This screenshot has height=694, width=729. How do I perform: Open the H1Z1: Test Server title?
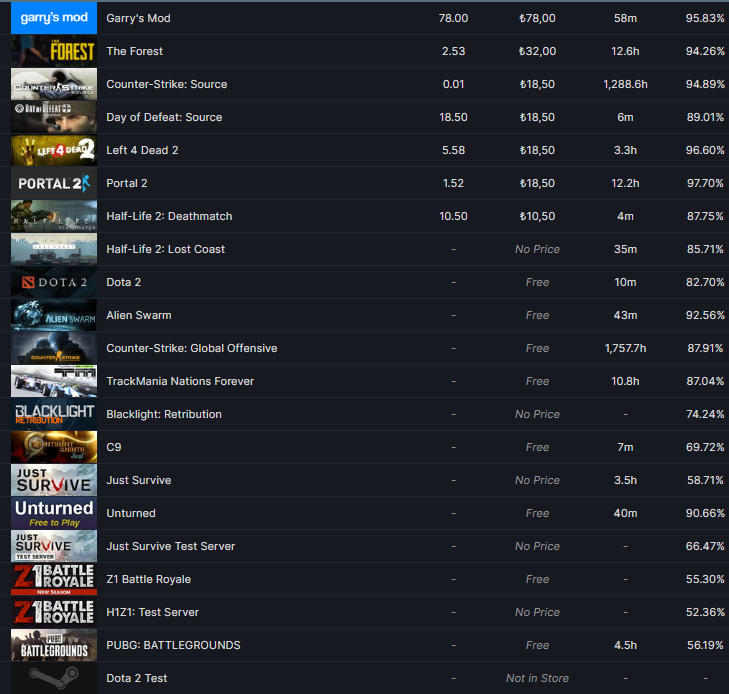point(152,612)
